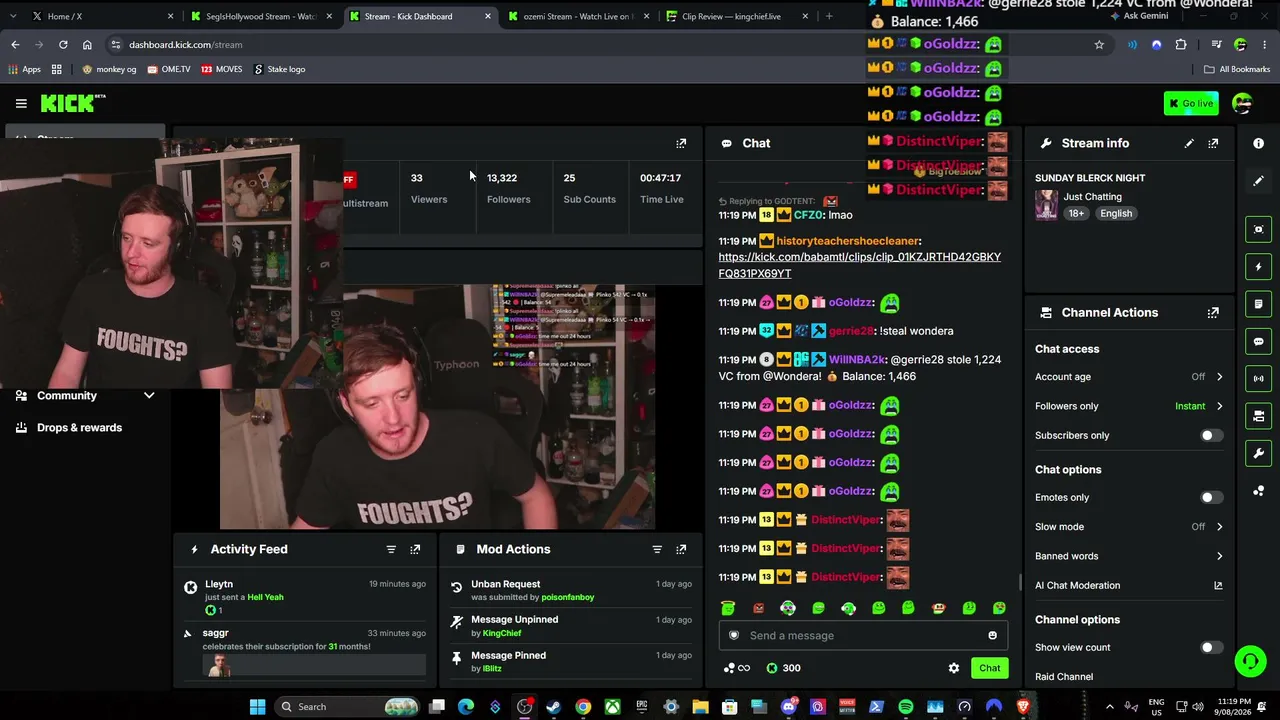Toggle Show view count
The image size is (1280, 720).
pyautogui.click(x=1211, y=647)
